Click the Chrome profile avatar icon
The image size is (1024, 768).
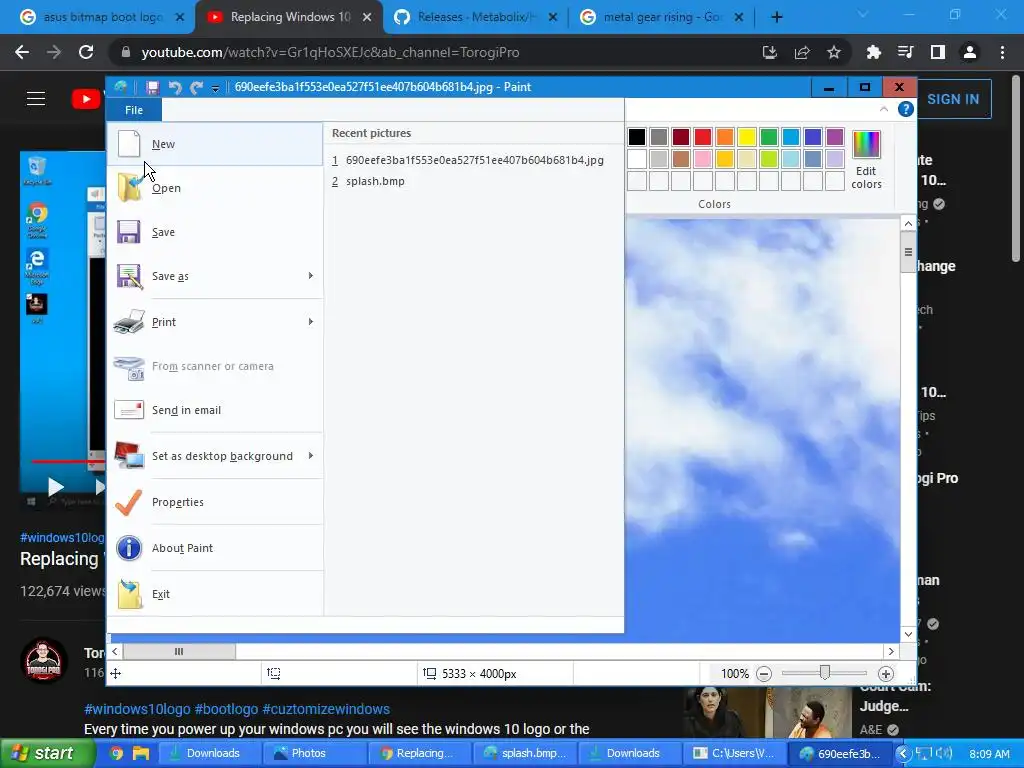tap(970, 52)
